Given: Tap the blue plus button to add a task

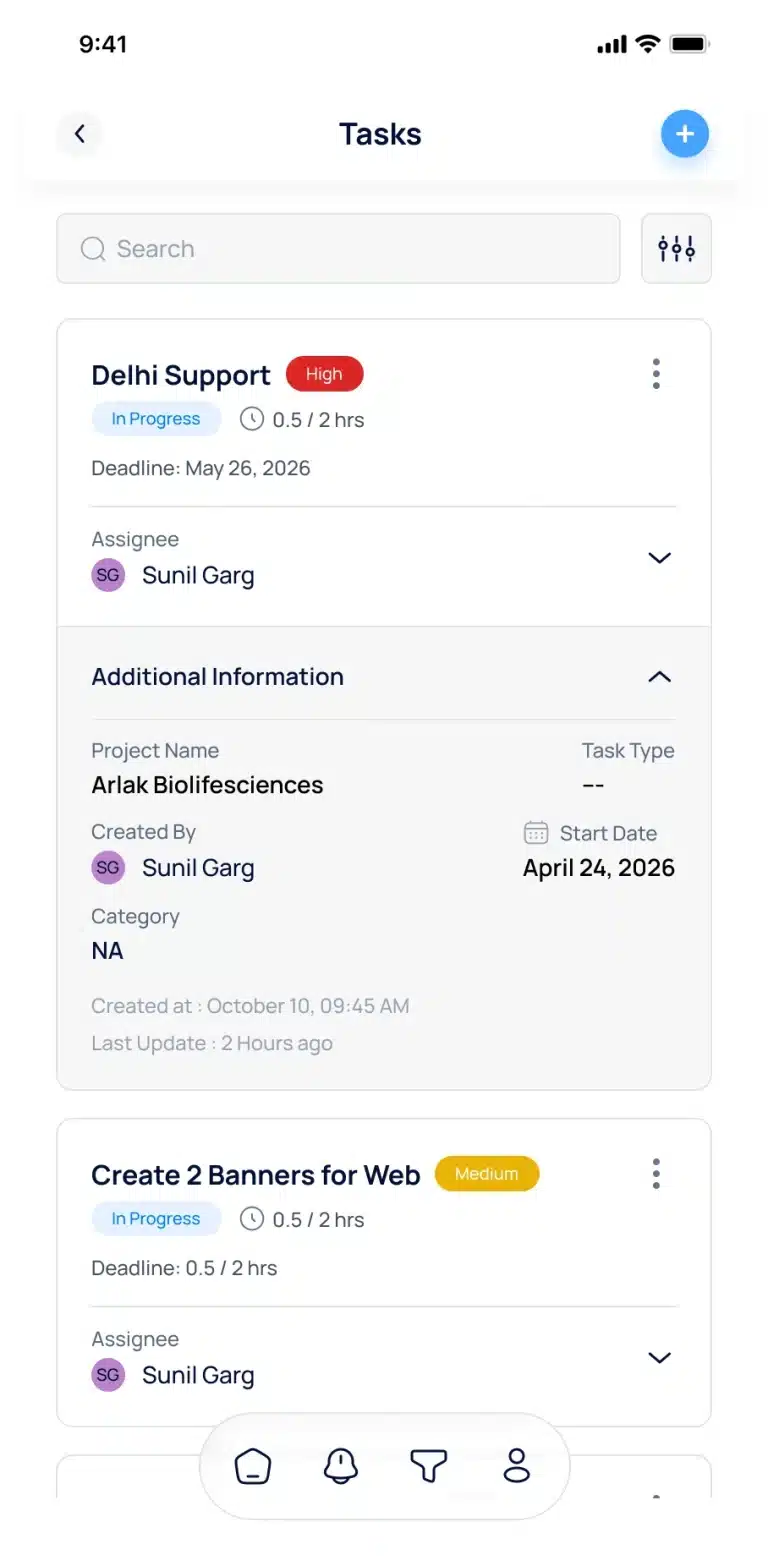Looking at the screenshot, I should [685, 134].
